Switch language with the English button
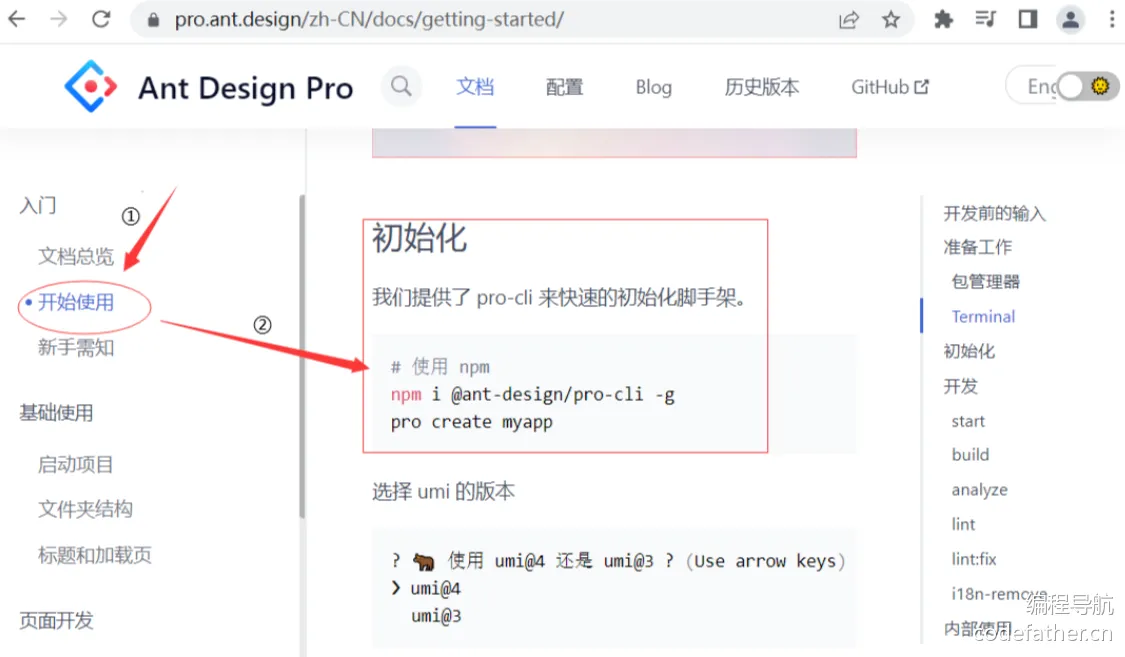 point(1033,87)
